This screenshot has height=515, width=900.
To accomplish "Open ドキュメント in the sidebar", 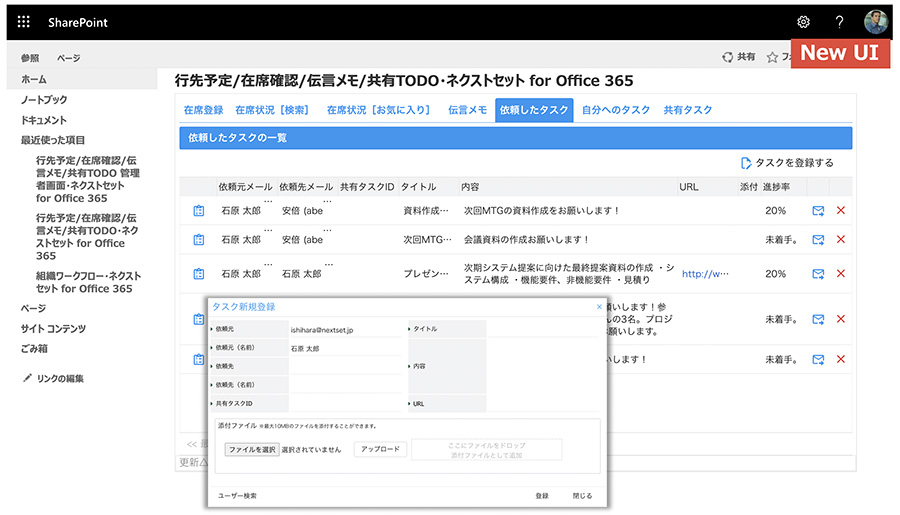I will [x=44, y=120].
